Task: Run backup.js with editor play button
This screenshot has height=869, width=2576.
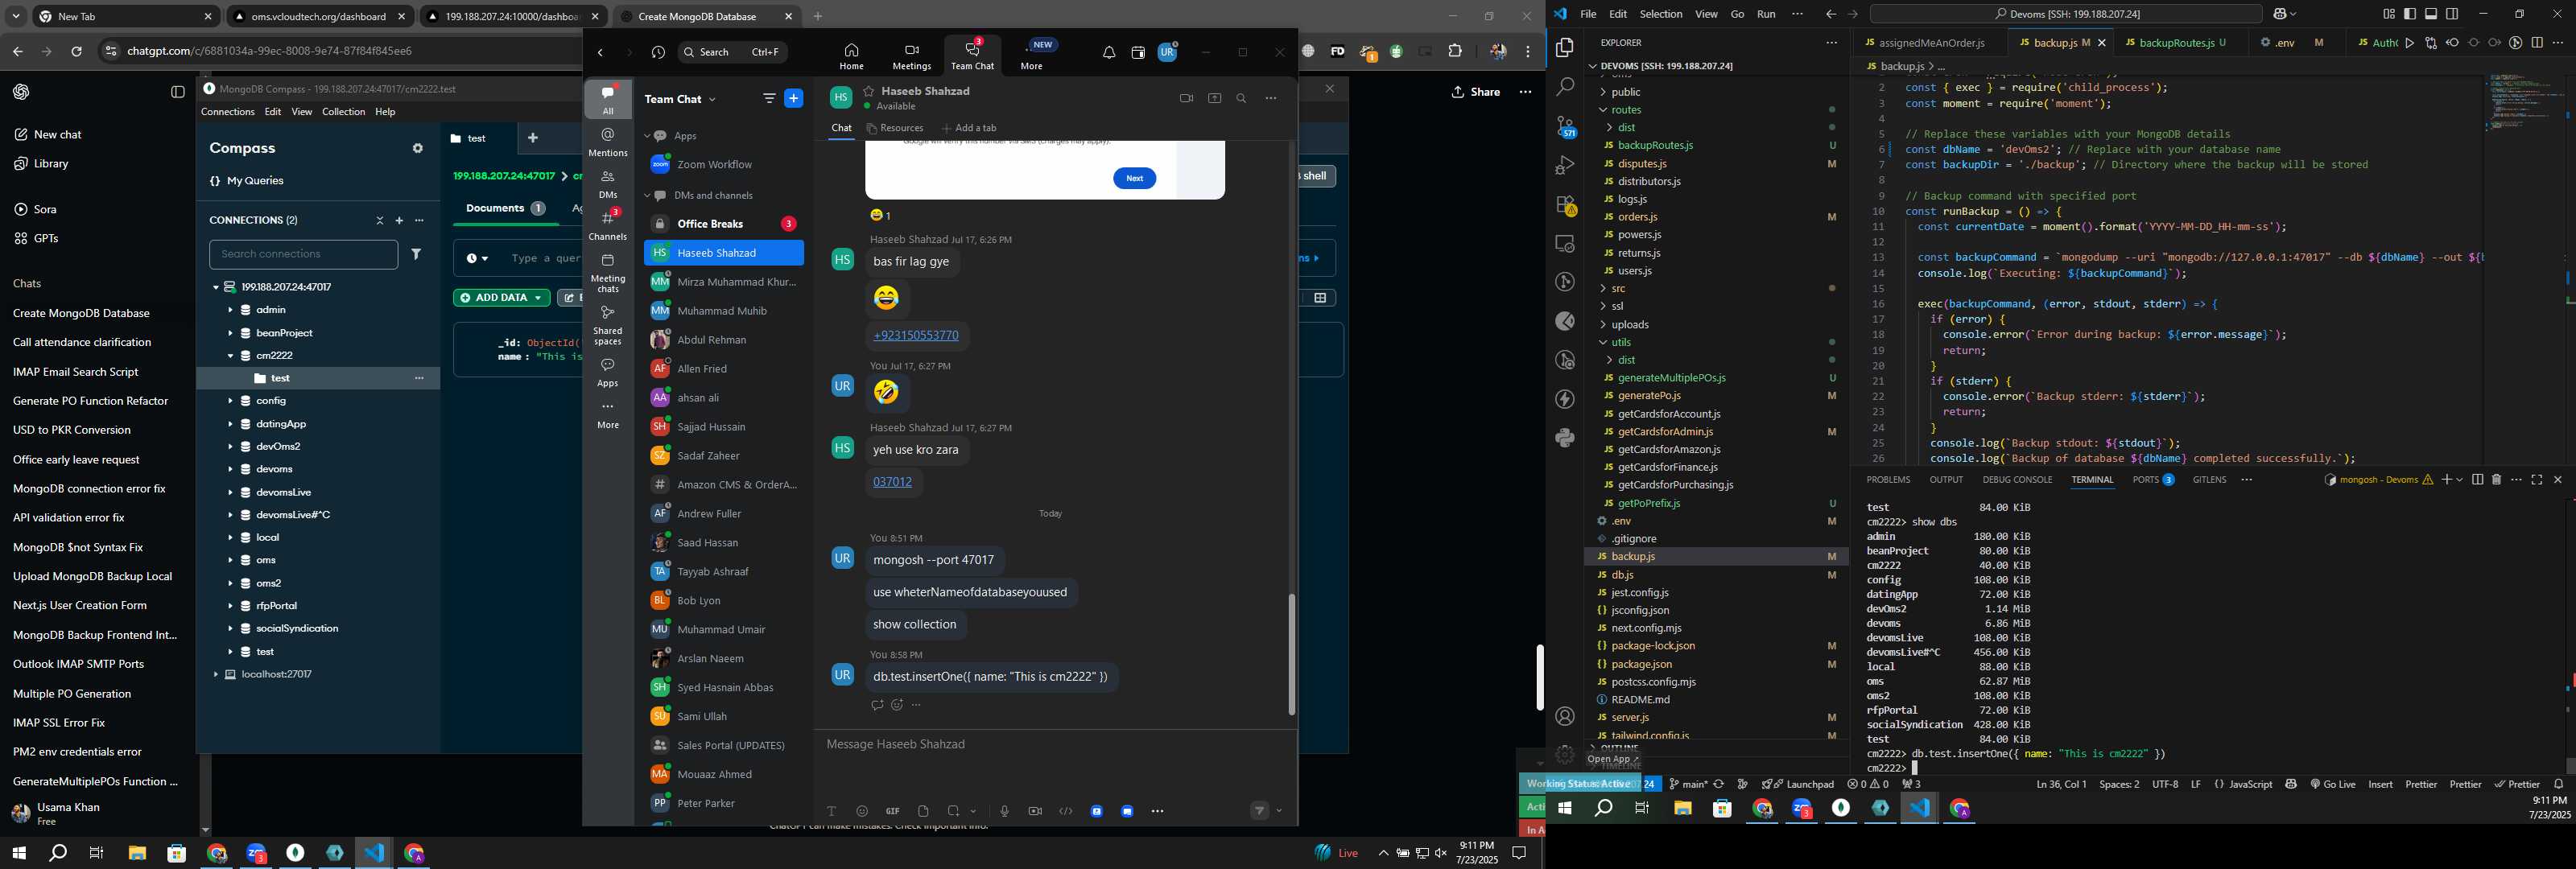Action: tap(2410, 43)
